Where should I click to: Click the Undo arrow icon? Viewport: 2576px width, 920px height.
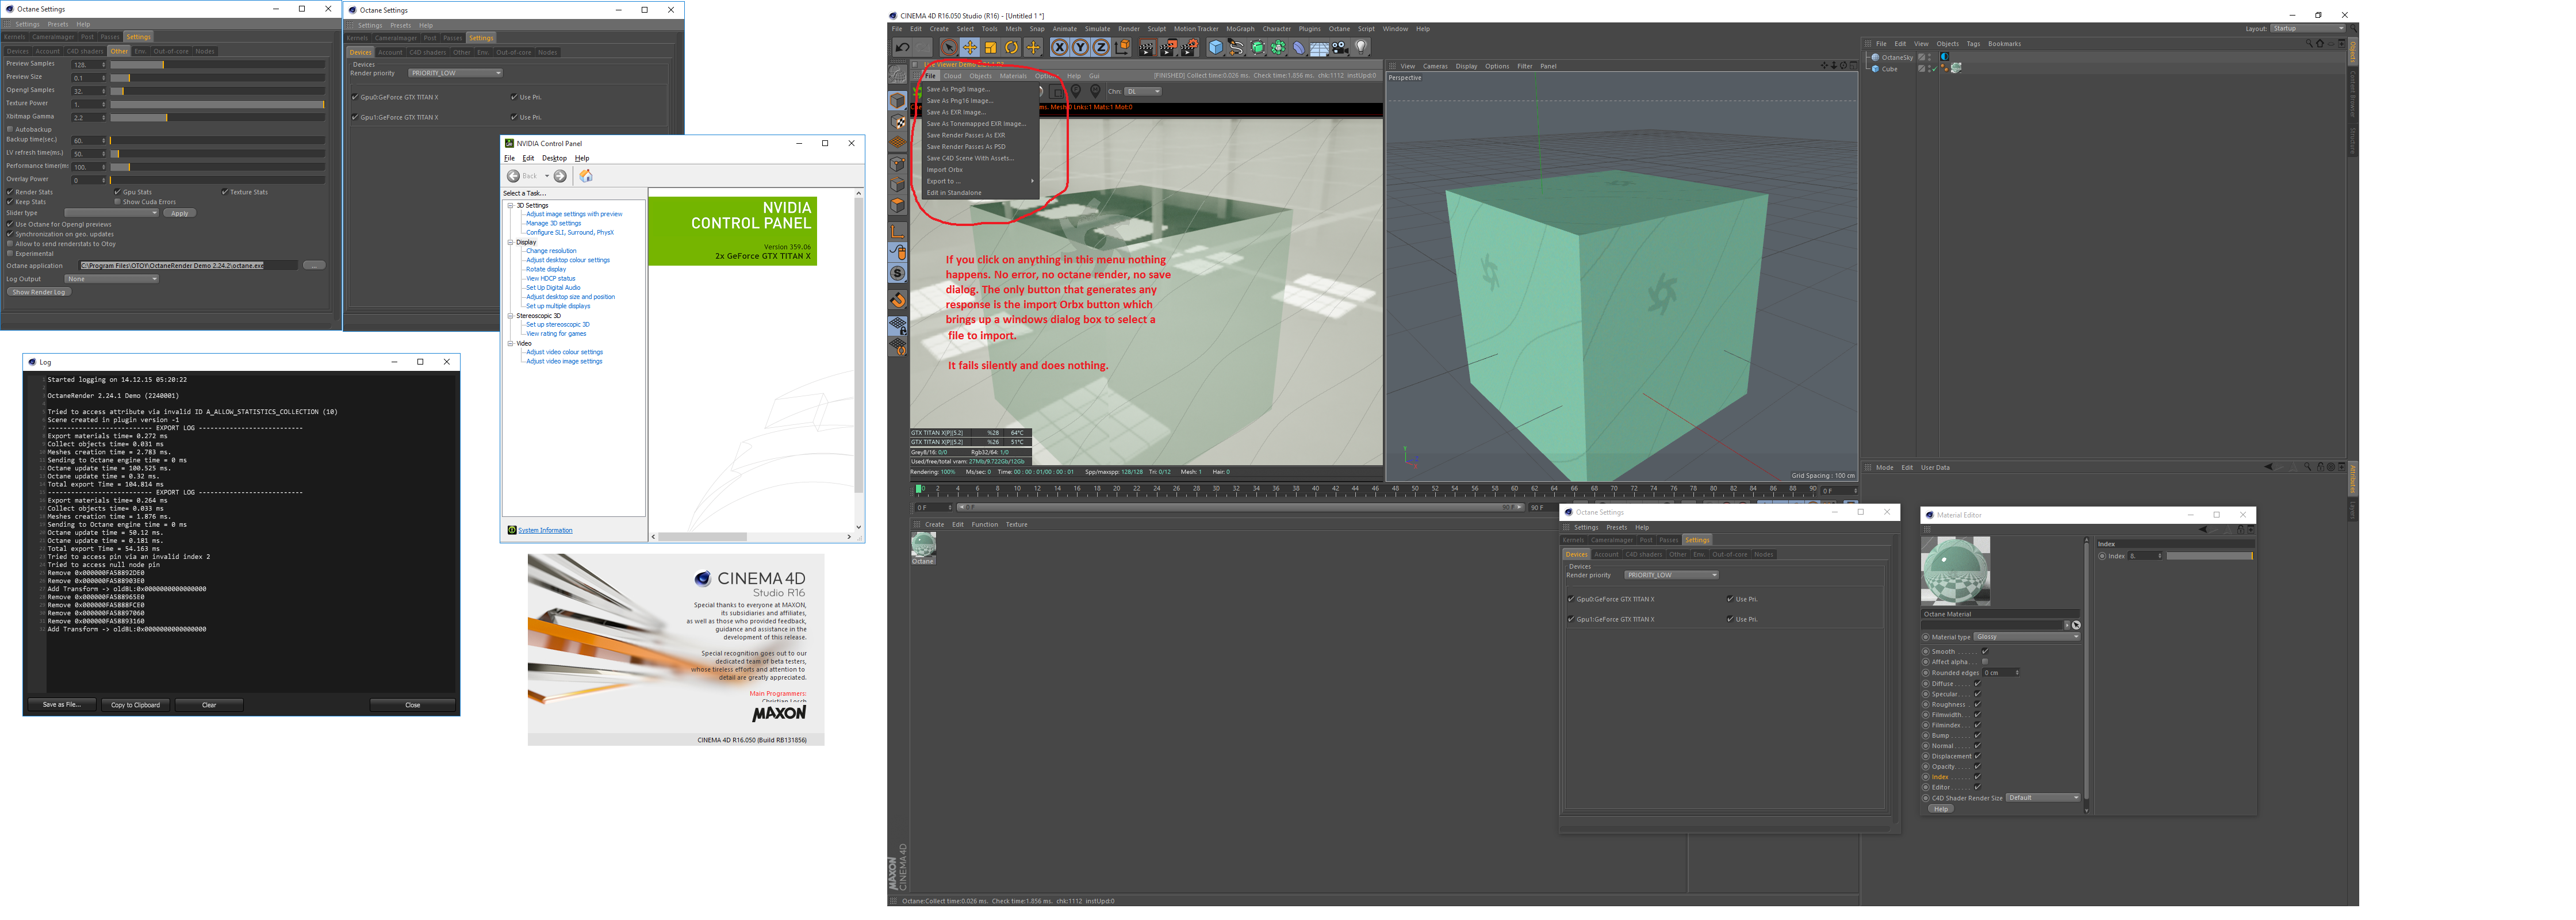(x=902, y=47)
